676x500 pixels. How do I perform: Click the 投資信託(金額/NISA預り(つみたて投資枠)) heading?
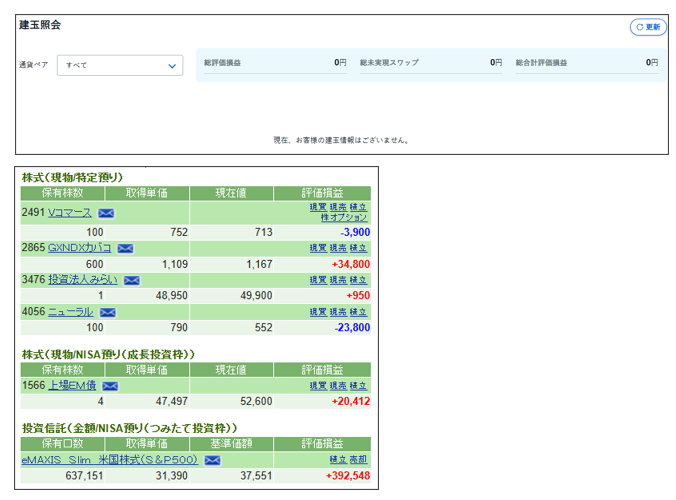129,428
